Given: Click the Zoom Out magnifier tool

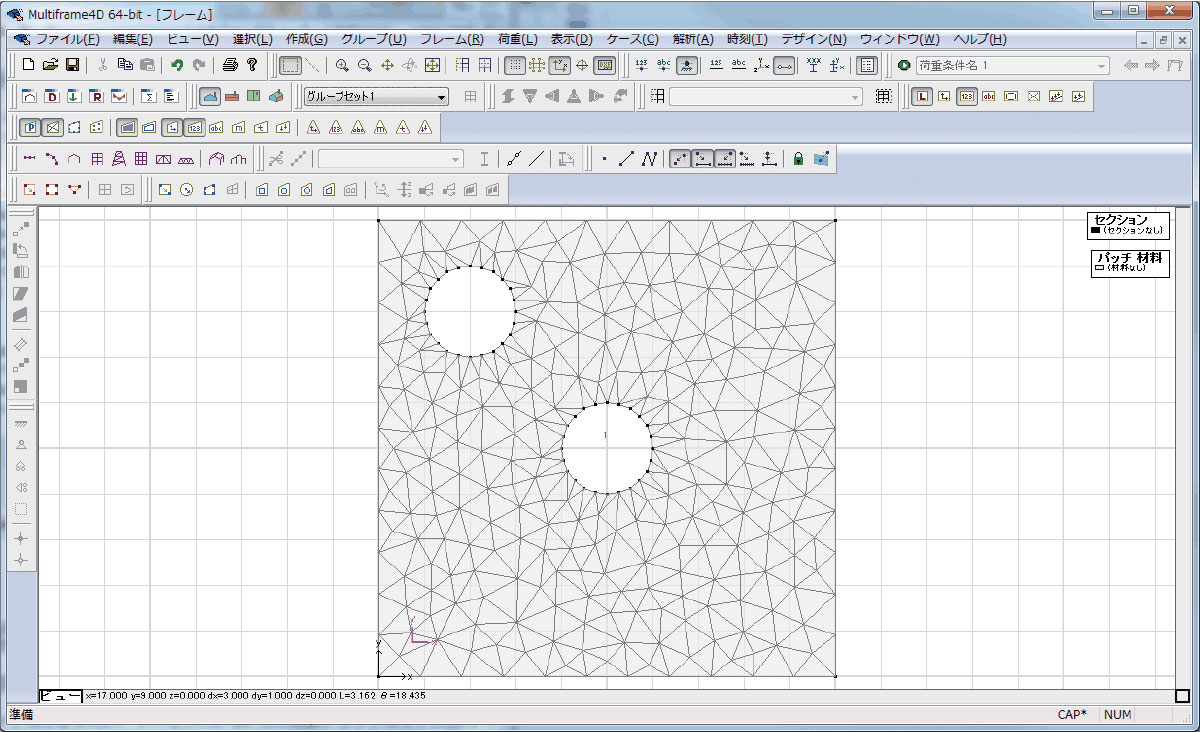Looking at the screenshot, I should tap(364, 65).
